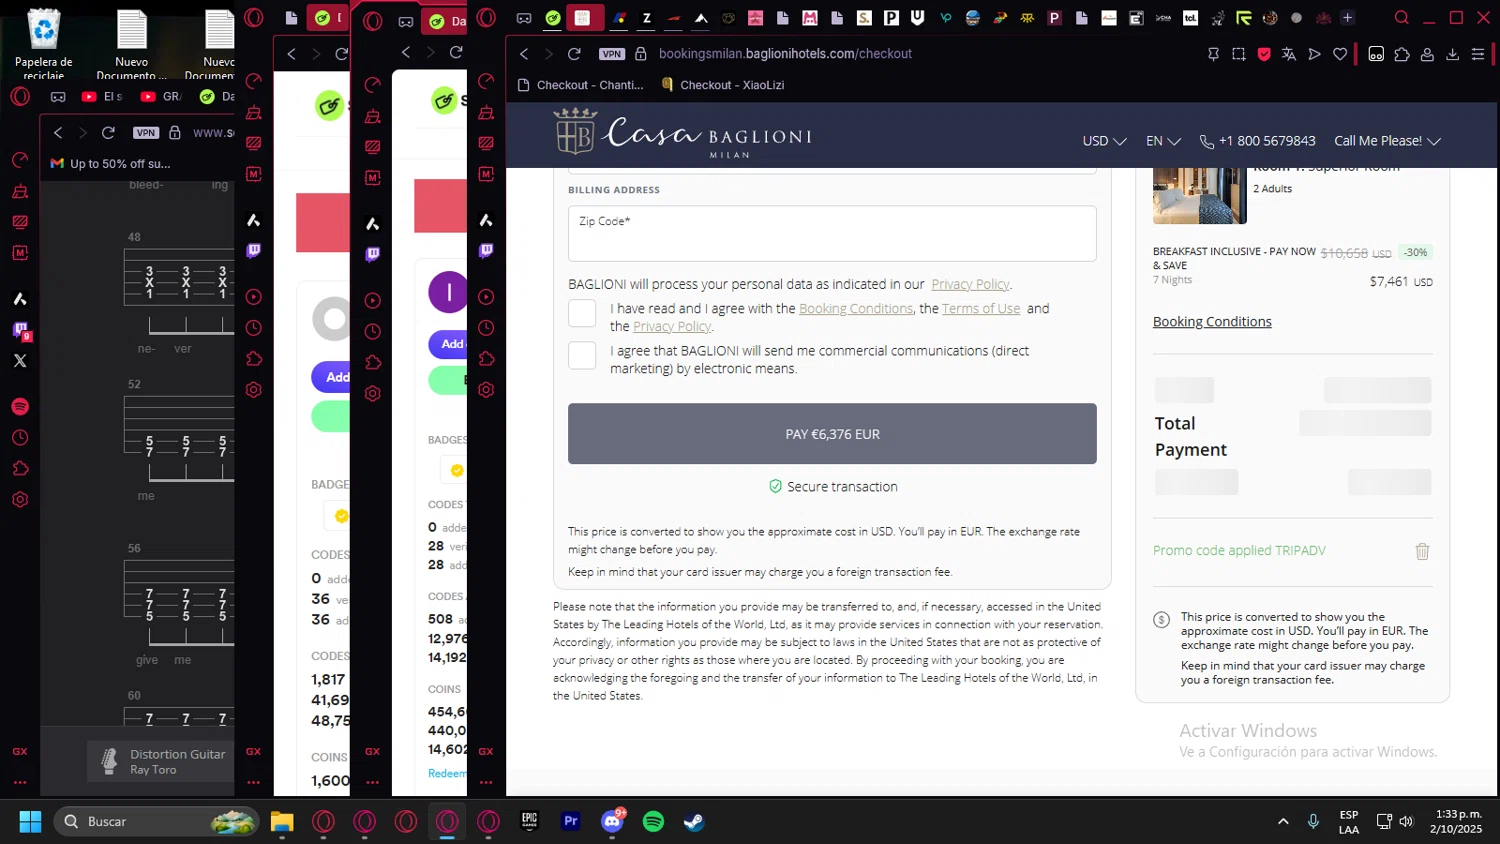
Task: Open Premiere Pro from the taskbar
Action: tap(571, 822)
